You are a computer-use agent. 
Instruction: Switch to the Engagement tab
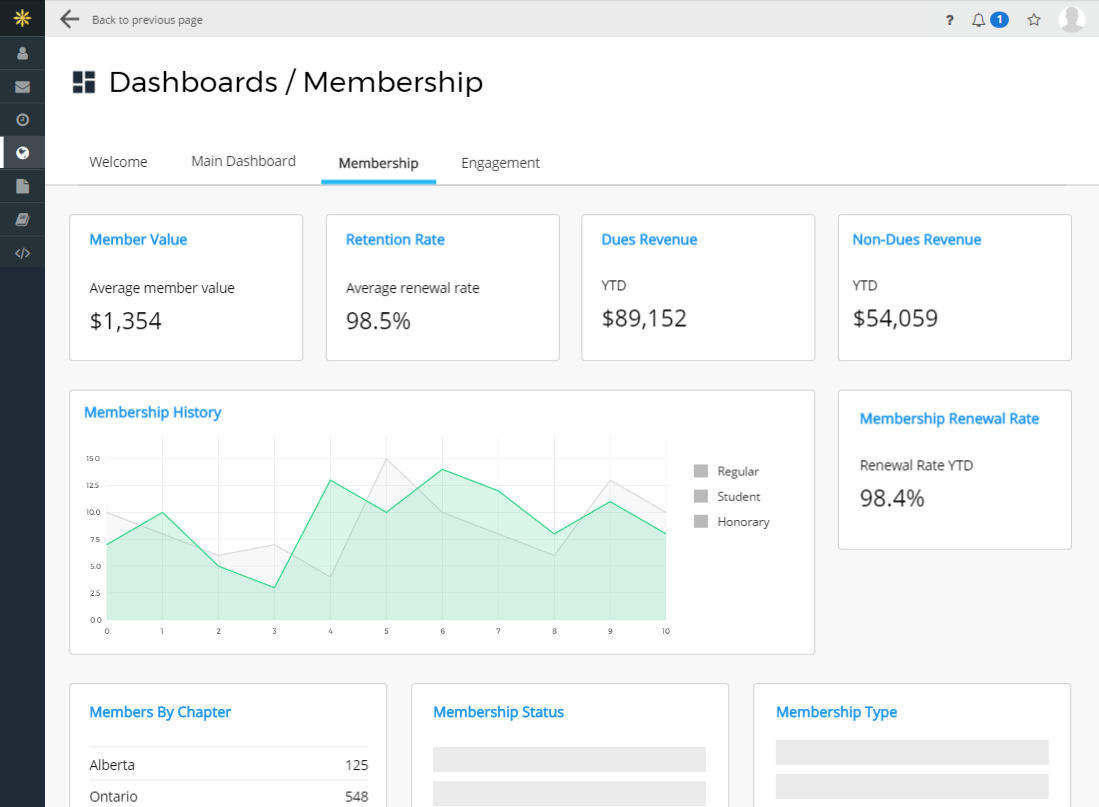pos(500,163)
